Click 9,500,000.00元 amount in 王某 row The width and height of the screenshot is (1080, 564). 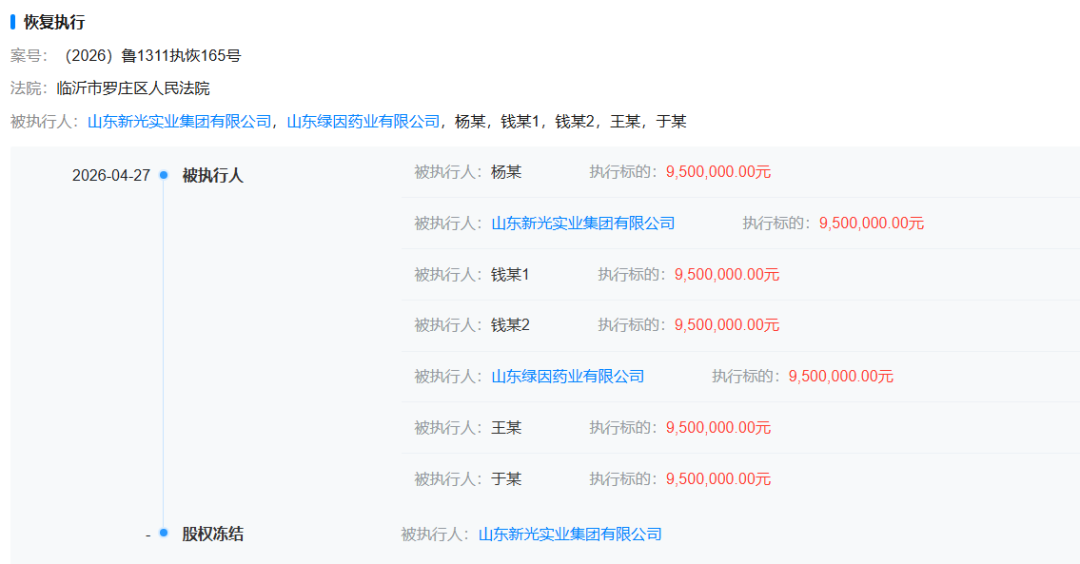pos(718,428)
